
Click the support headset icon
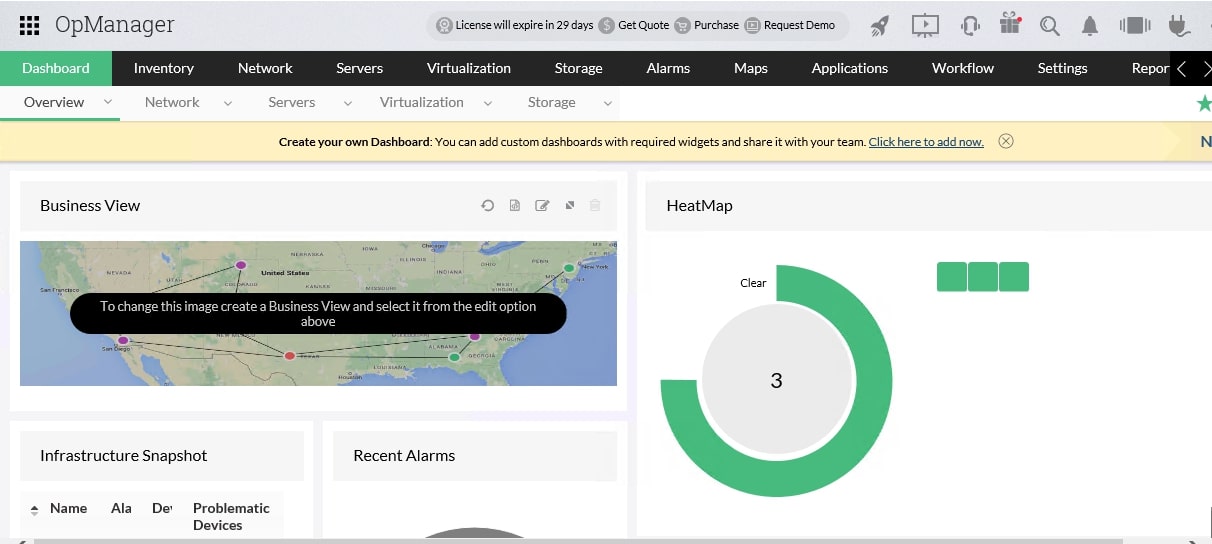969,25
